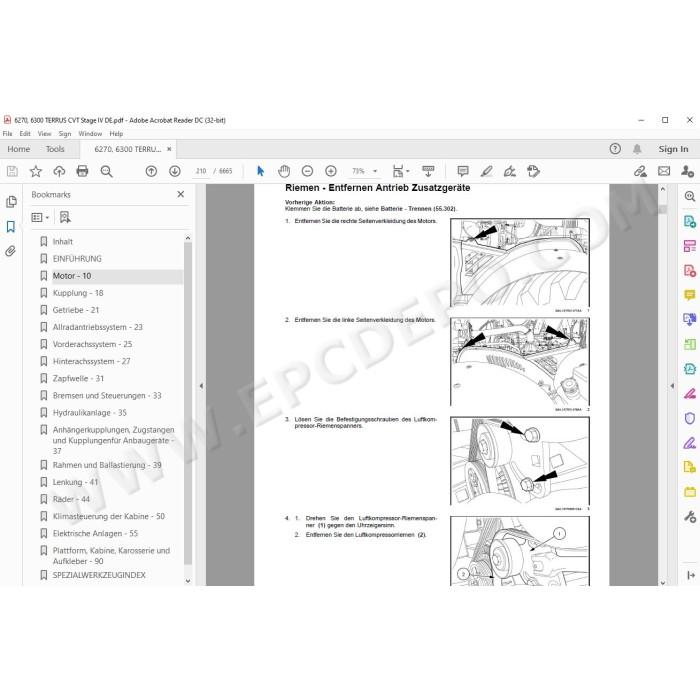Viewport: 700px width, 700px height.
Task: Switch to the Tools tab
Action: click(55, 149)
